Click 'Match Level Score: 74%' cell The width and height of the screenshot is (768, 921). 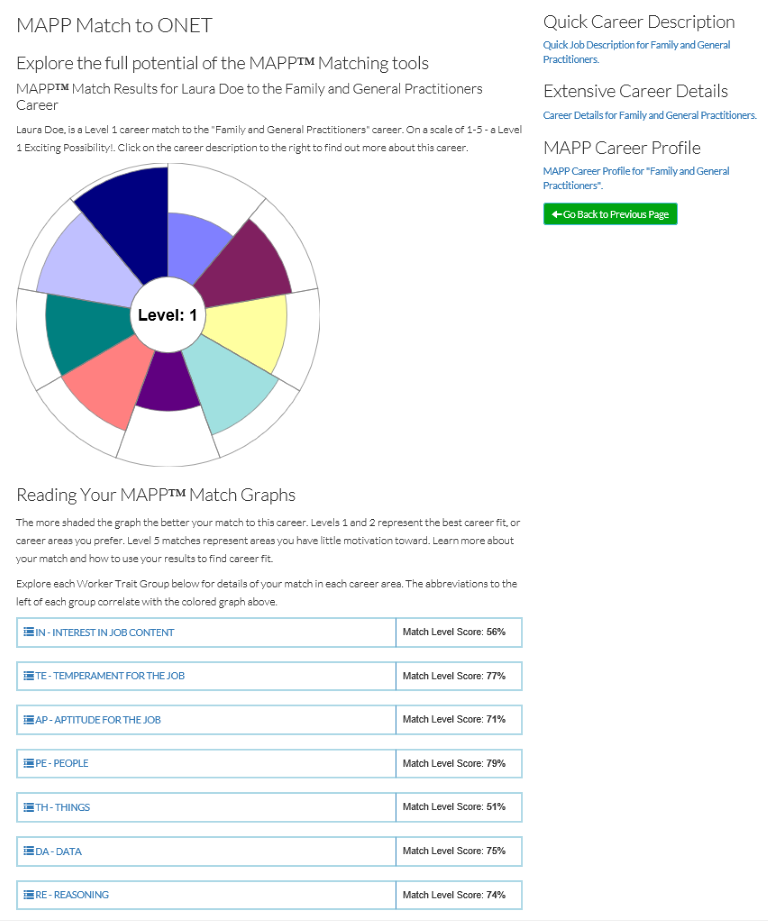[459, 895]
